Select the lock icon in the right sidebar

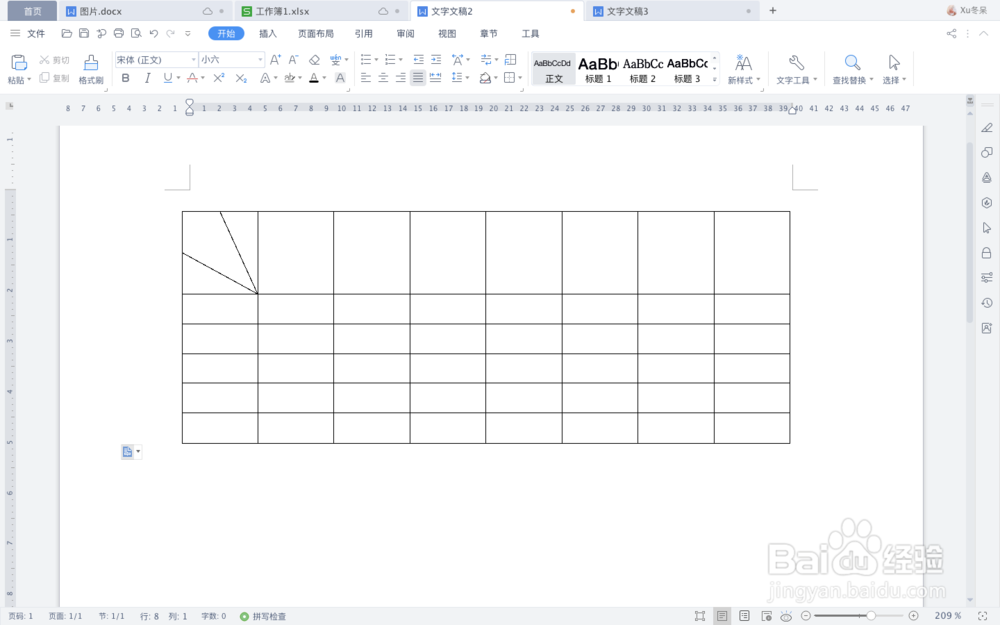(986, 254)
